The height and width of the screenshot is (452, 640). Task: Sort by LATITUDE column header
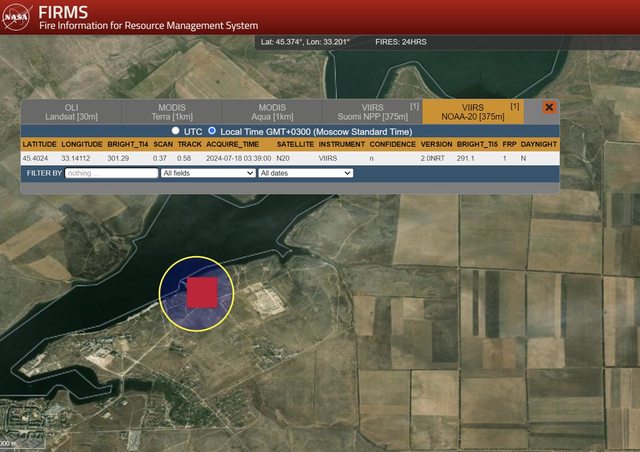[x=38, y=144]
